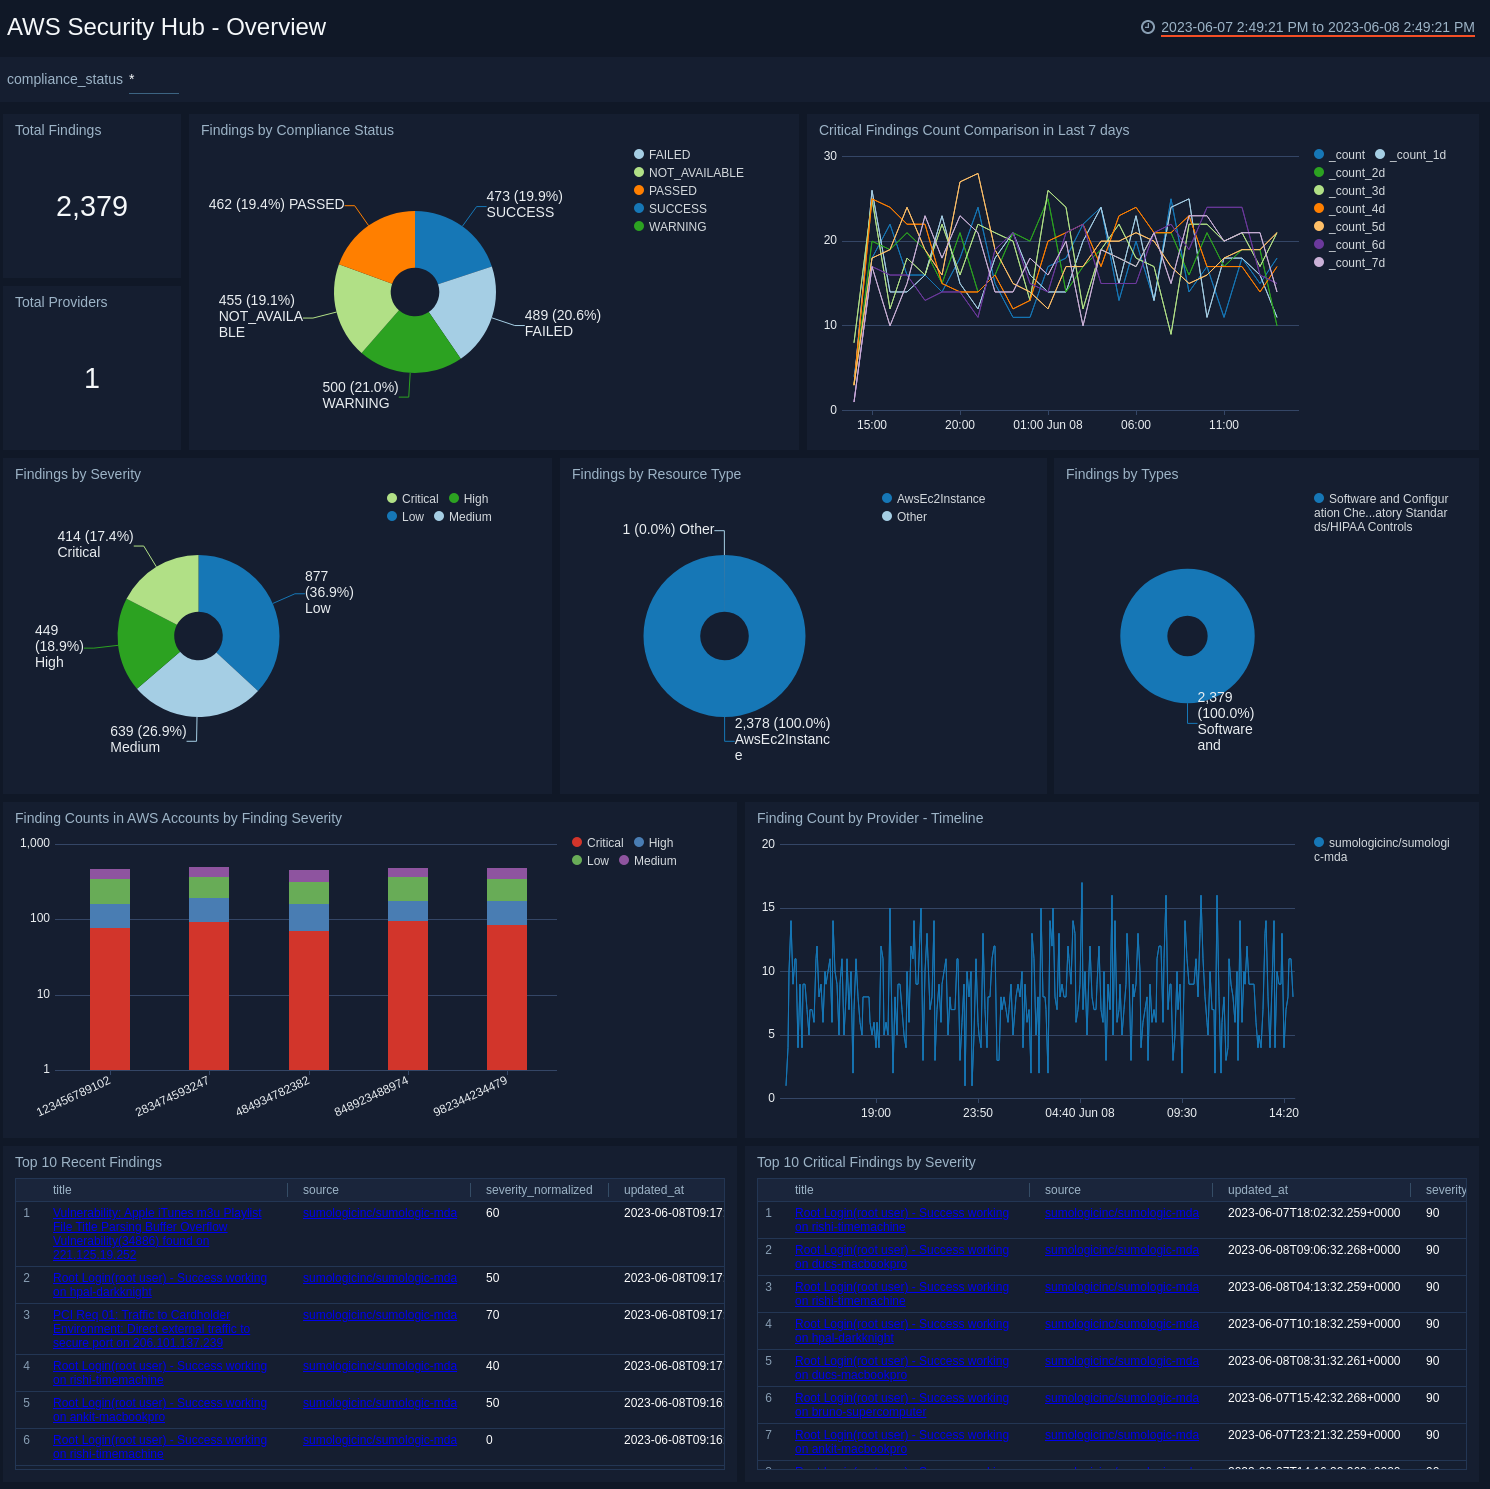The image size is (1490, 1489).
Task: Toggle the _count_7d series legend
Action: tap(1349, 263)
